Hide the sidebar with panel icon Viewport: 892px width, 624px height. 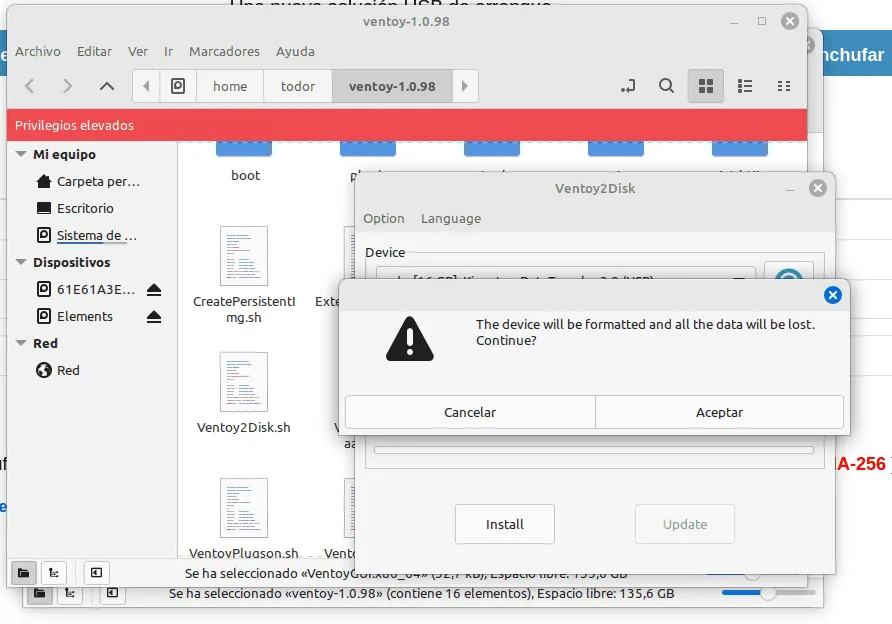click(96, 573)
